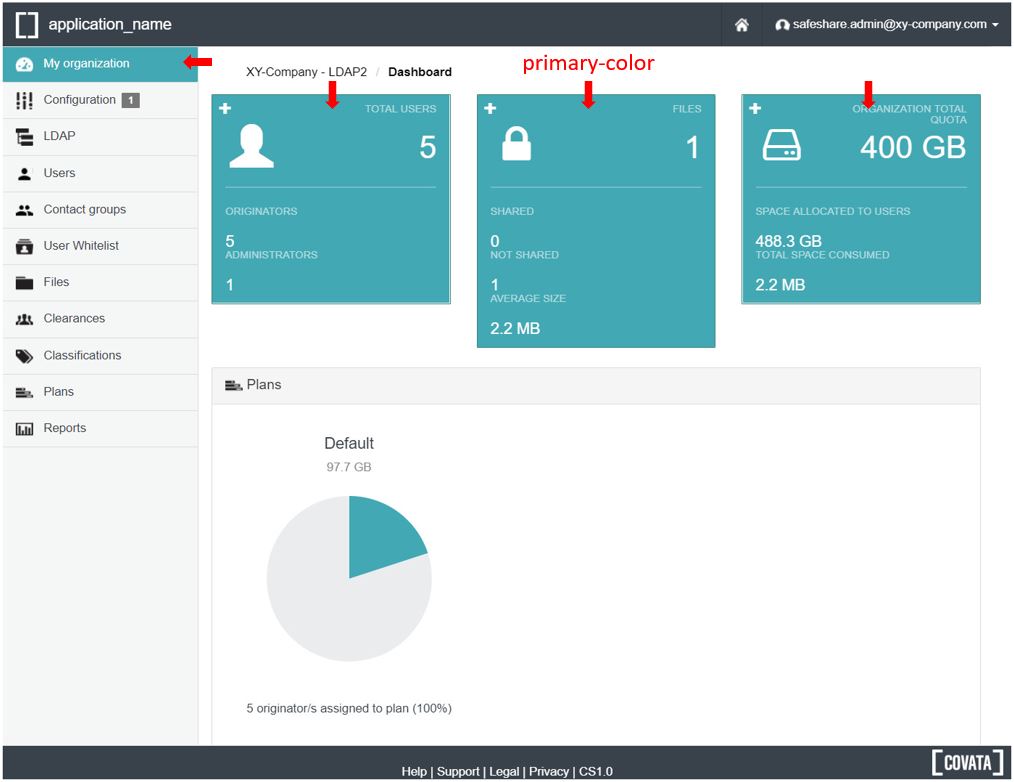Go to Users in the sidebar
This screenshot has width=1014, height=782.
pyautogui.click(x=100, y=173)
